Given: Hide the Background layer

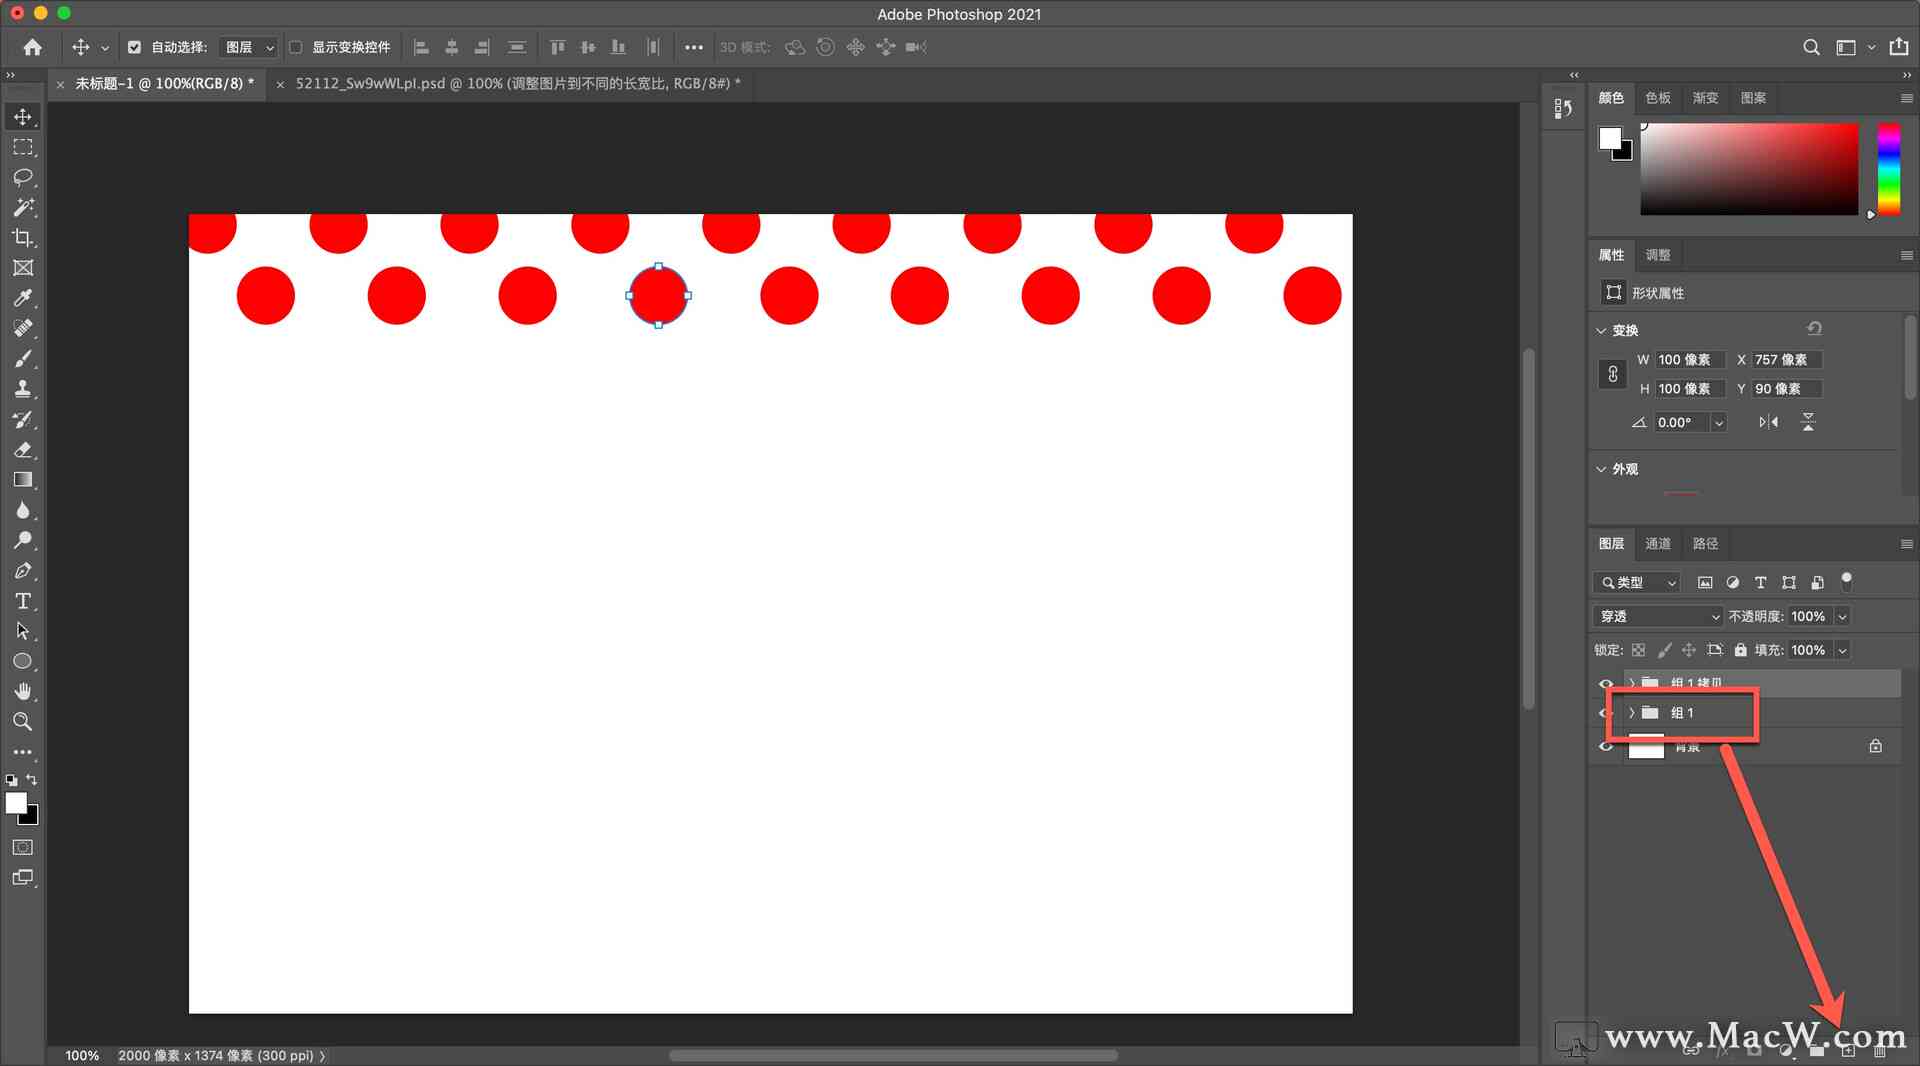Looking at the screenshot, I should pyautogui.click(x=1606, y=746).
